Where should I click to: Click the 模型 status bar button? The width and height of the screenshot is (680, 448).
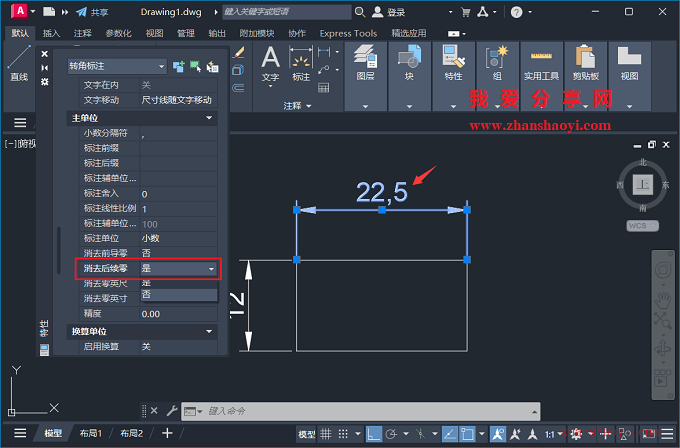(x=307, y=434)
